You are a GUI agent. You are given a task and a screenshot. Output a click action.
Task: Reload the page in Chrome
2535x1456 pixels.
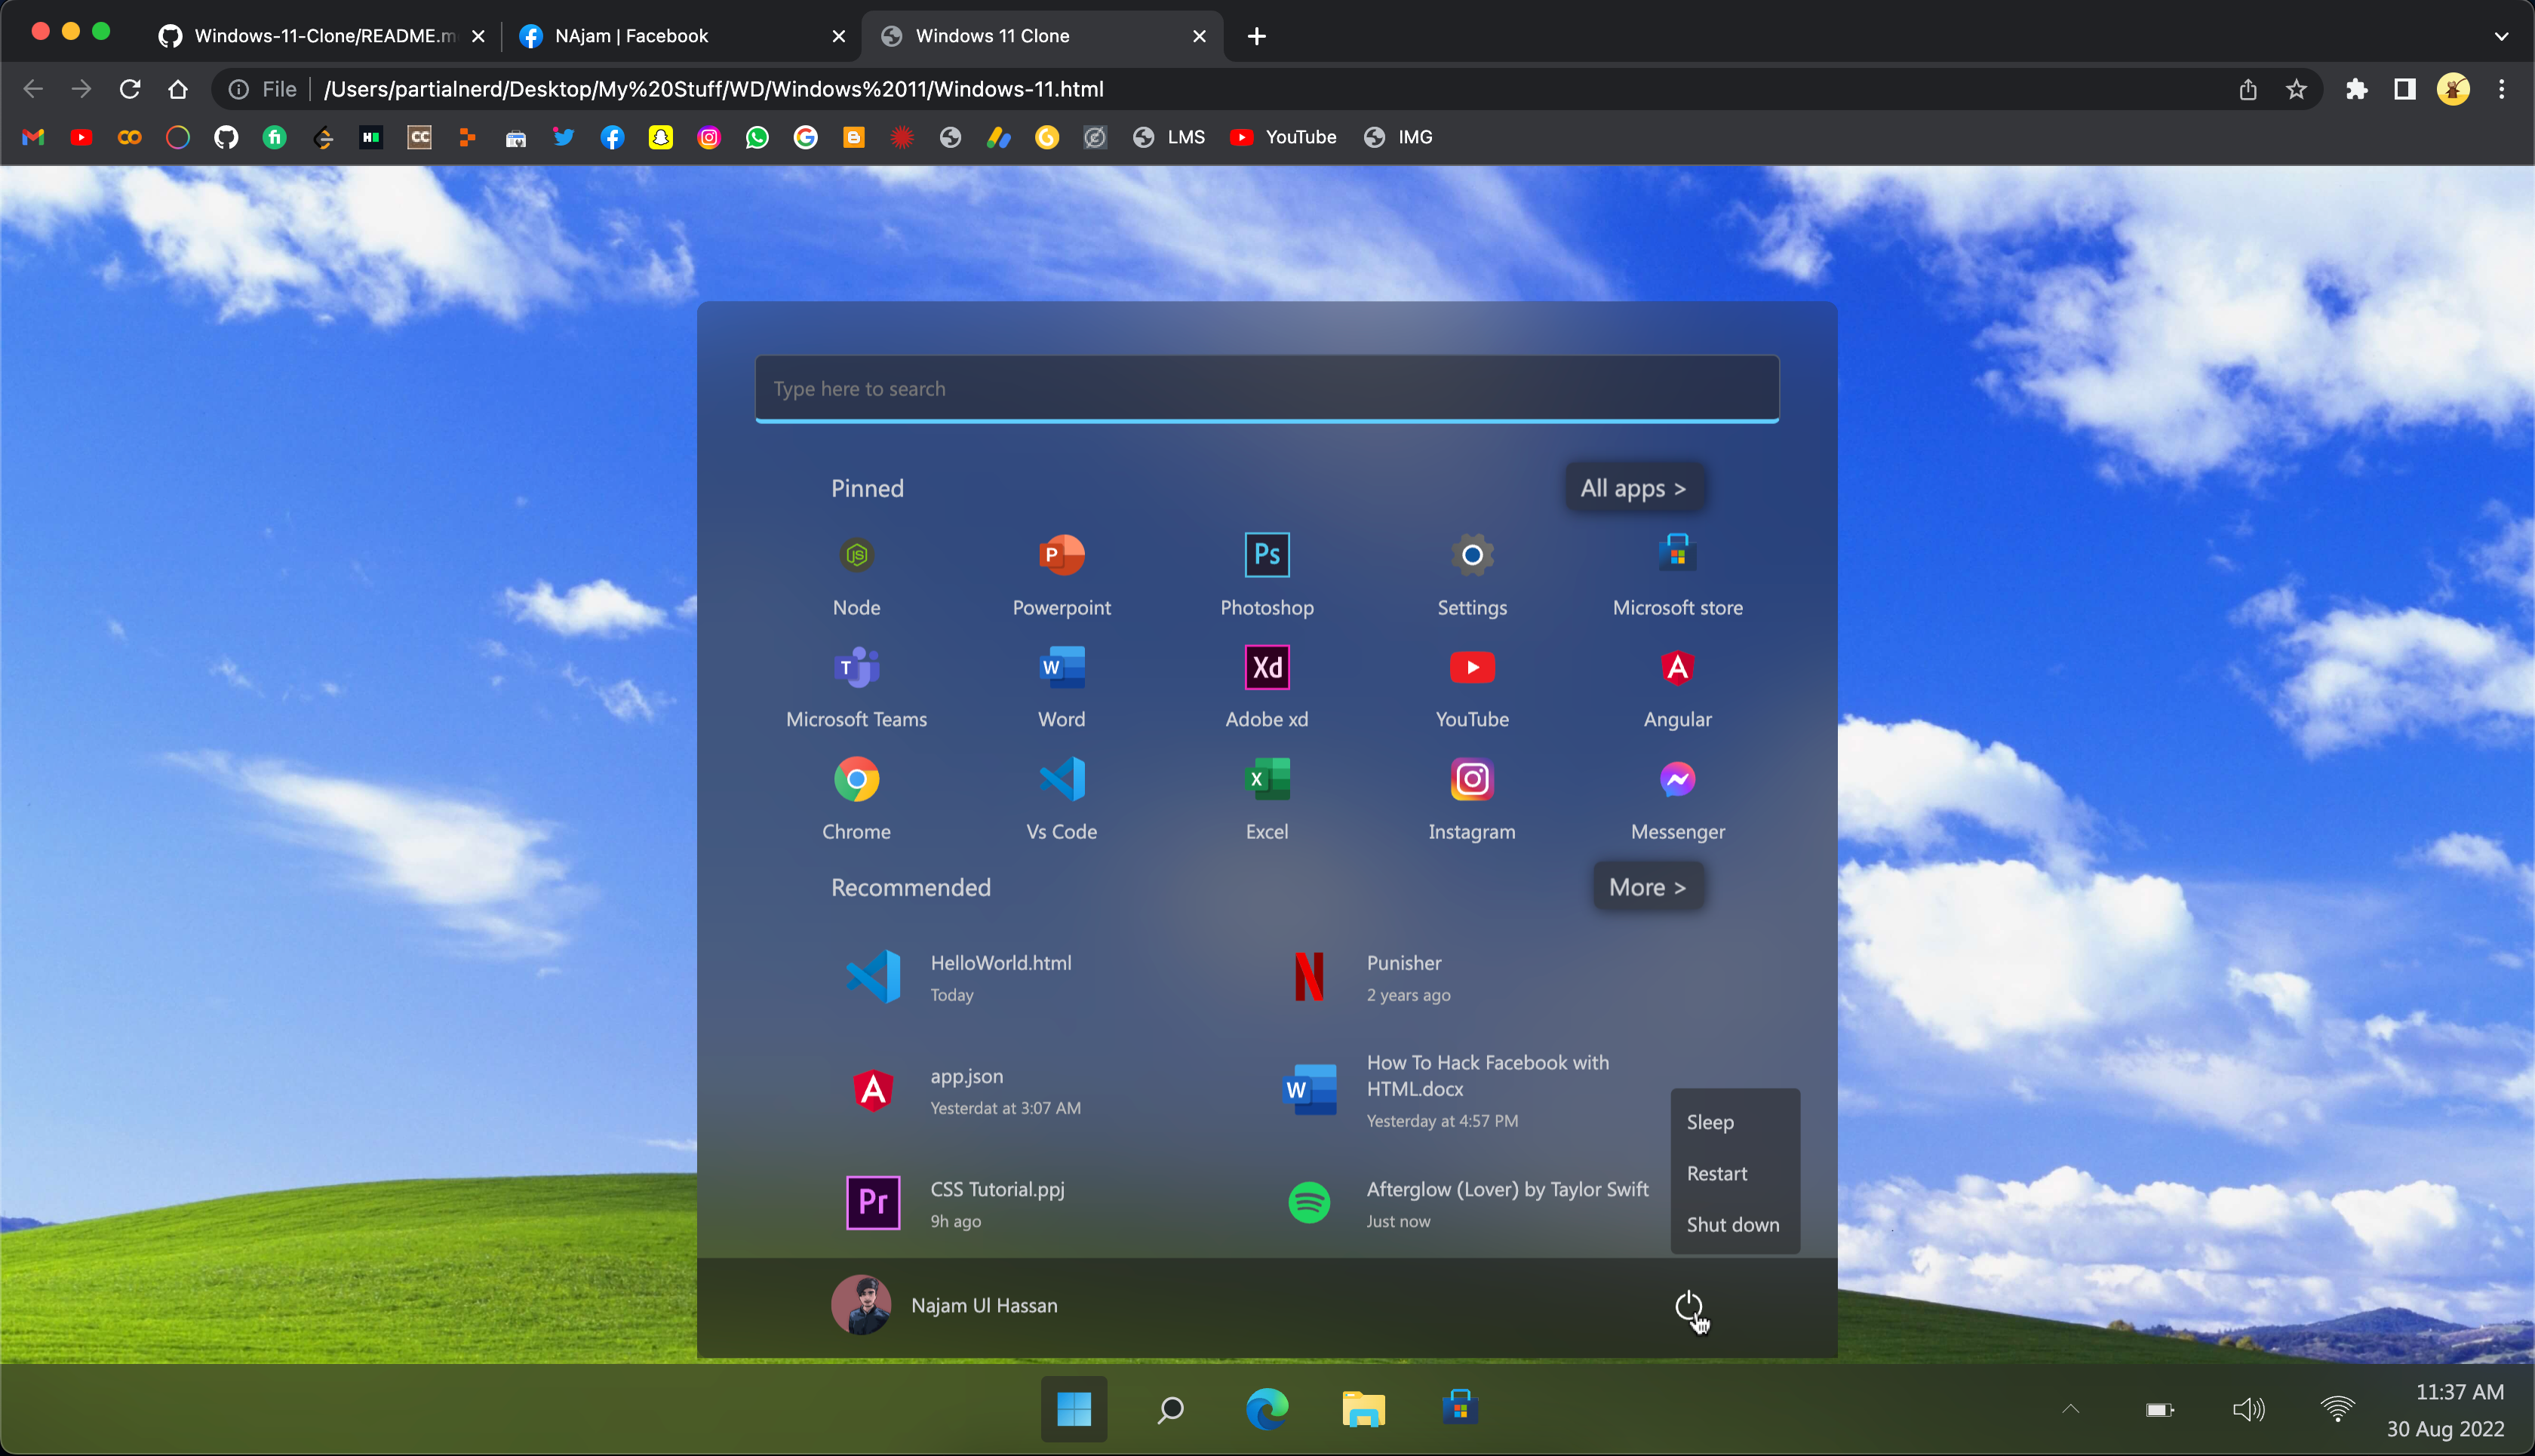pyautogui.click(x=130, y=89)
